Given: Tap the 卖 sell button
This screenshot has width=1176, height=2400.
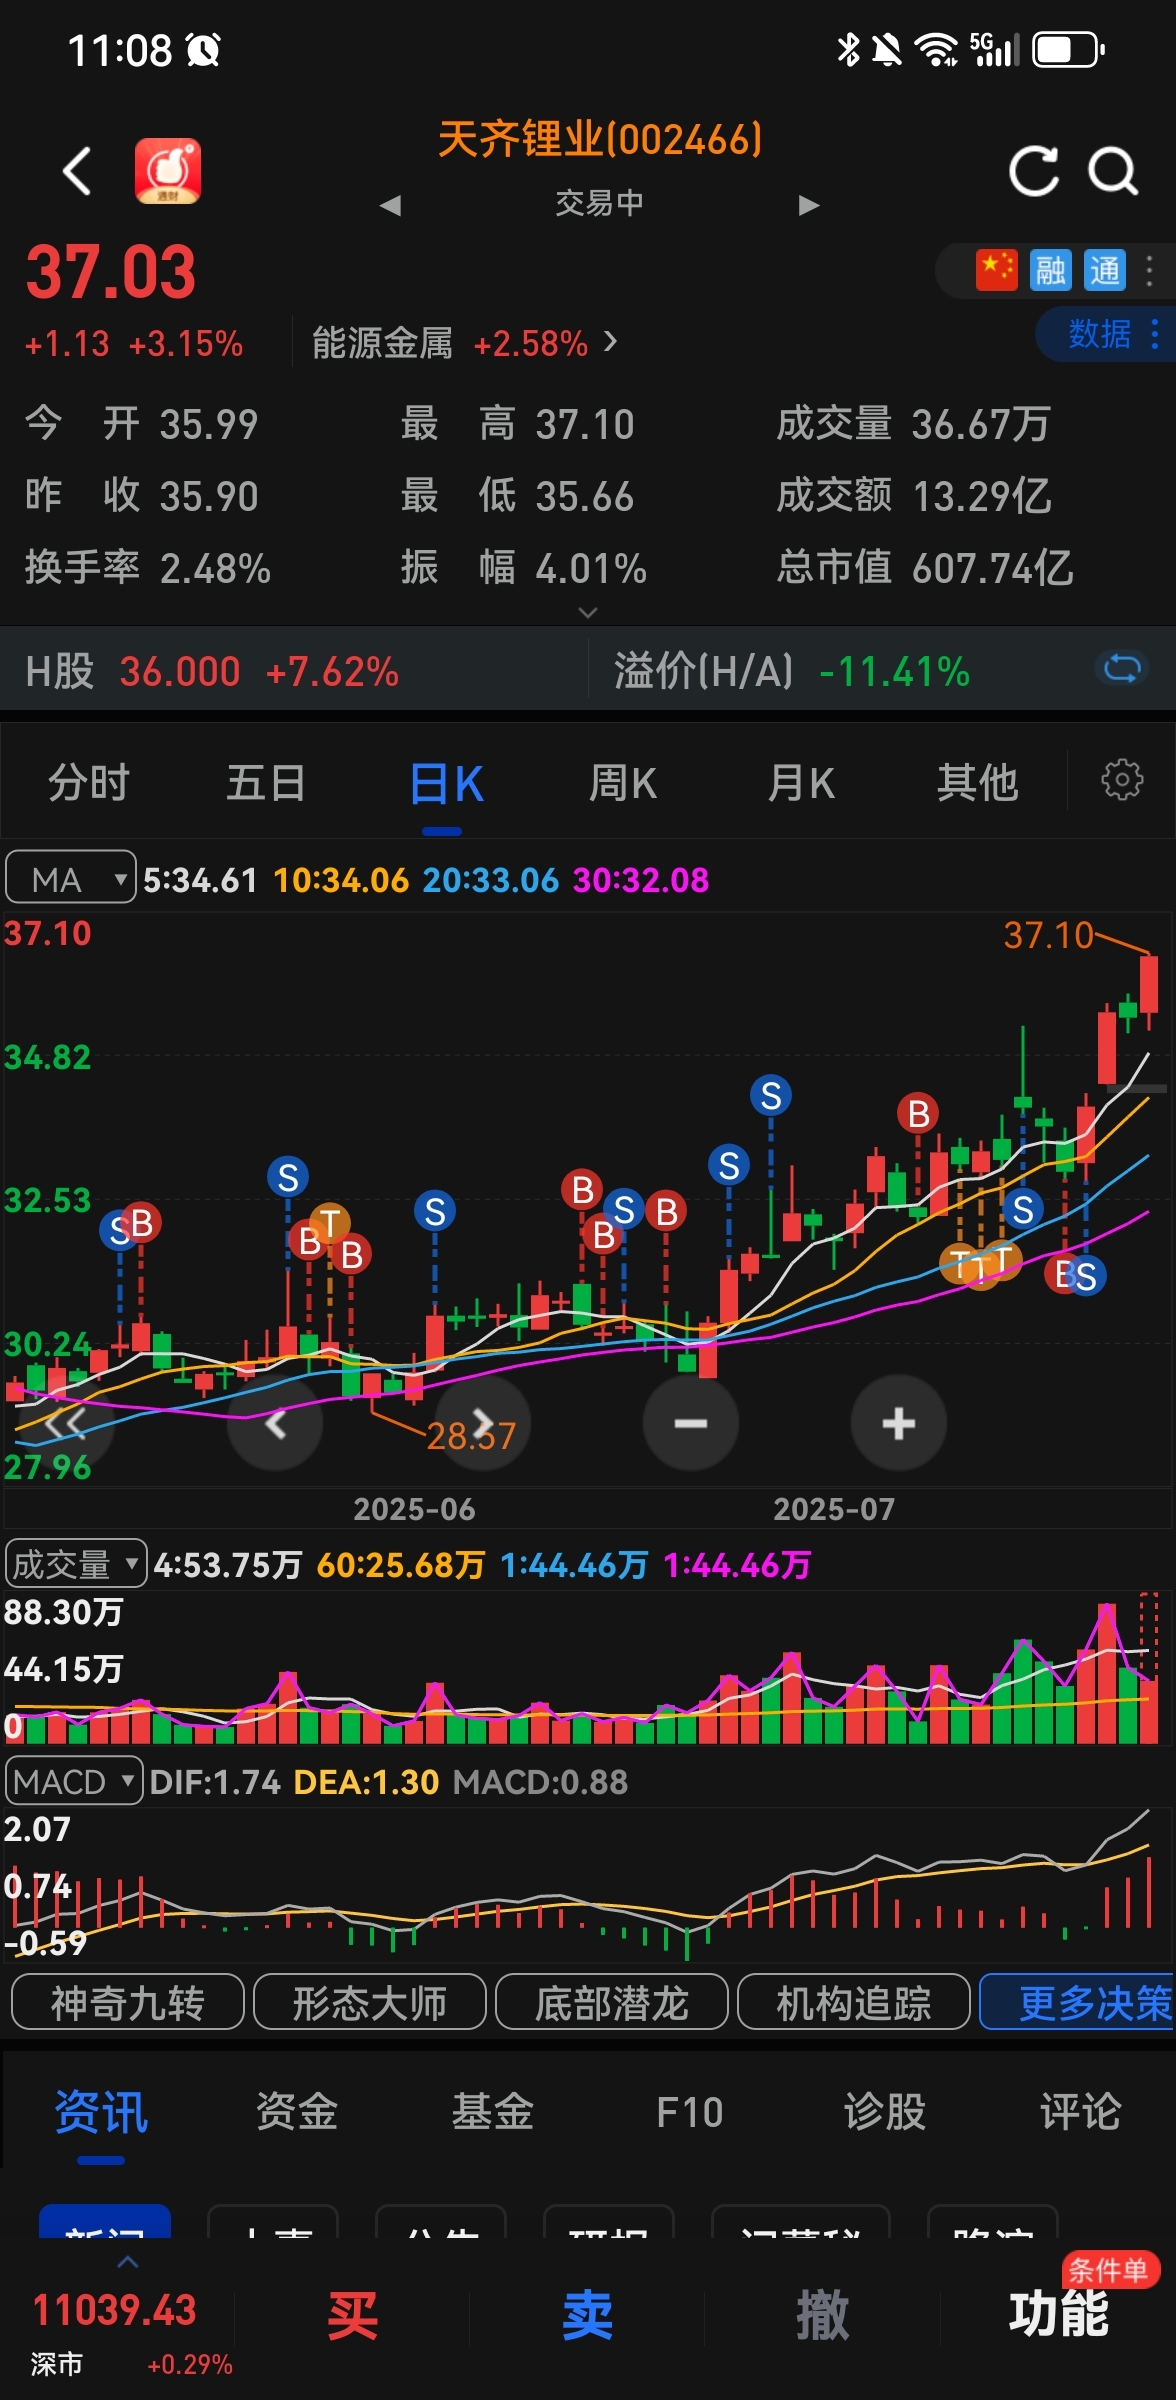Looking at the screenshot, I should tap(587, 2316).
